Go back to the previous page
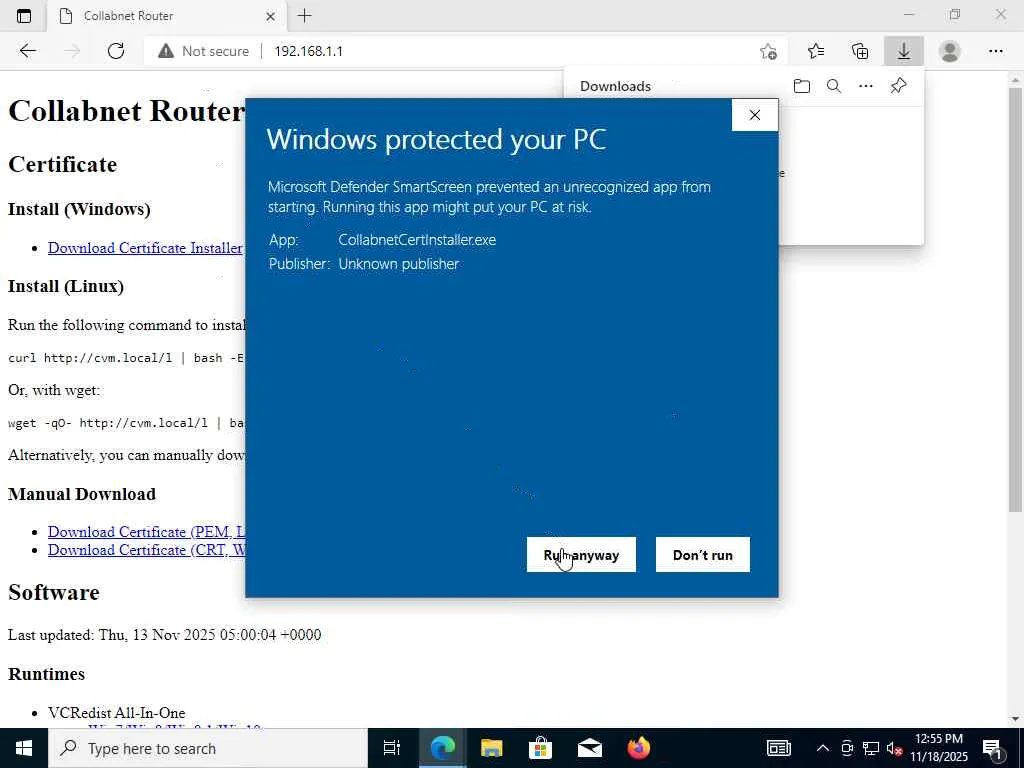The image size is (1024, 768). pos(27,51)
